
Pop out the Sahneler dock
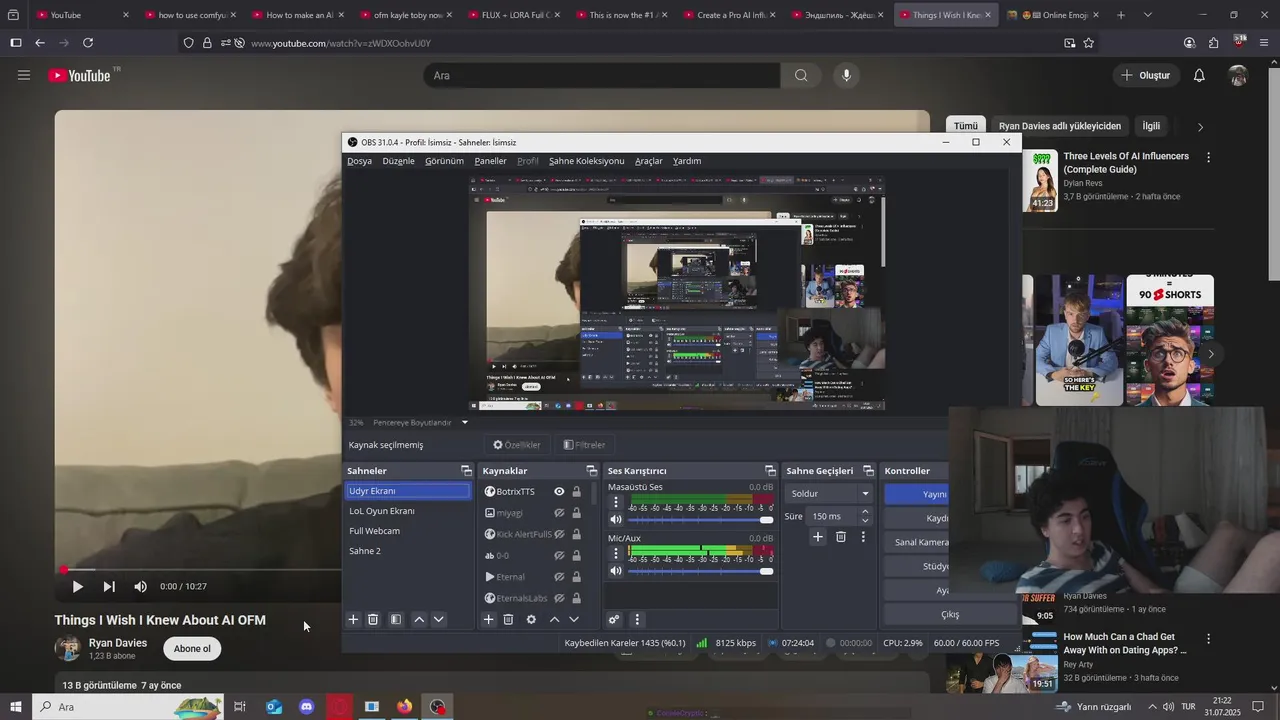pos(466,471)
